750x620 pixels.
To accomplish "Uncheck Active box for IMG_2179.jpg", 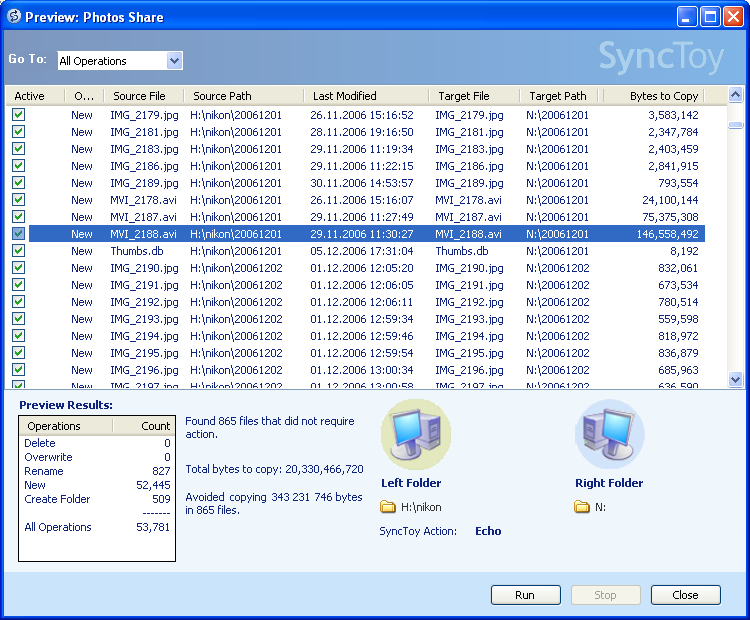I will 18,115.
